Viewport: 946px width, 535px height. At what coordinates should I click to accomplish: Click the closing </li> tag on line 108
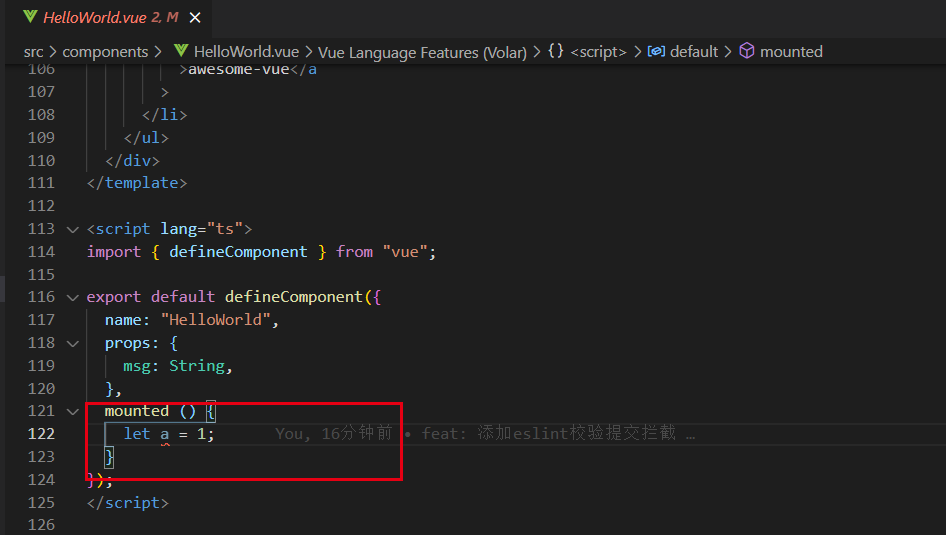(x=165, y=115)
